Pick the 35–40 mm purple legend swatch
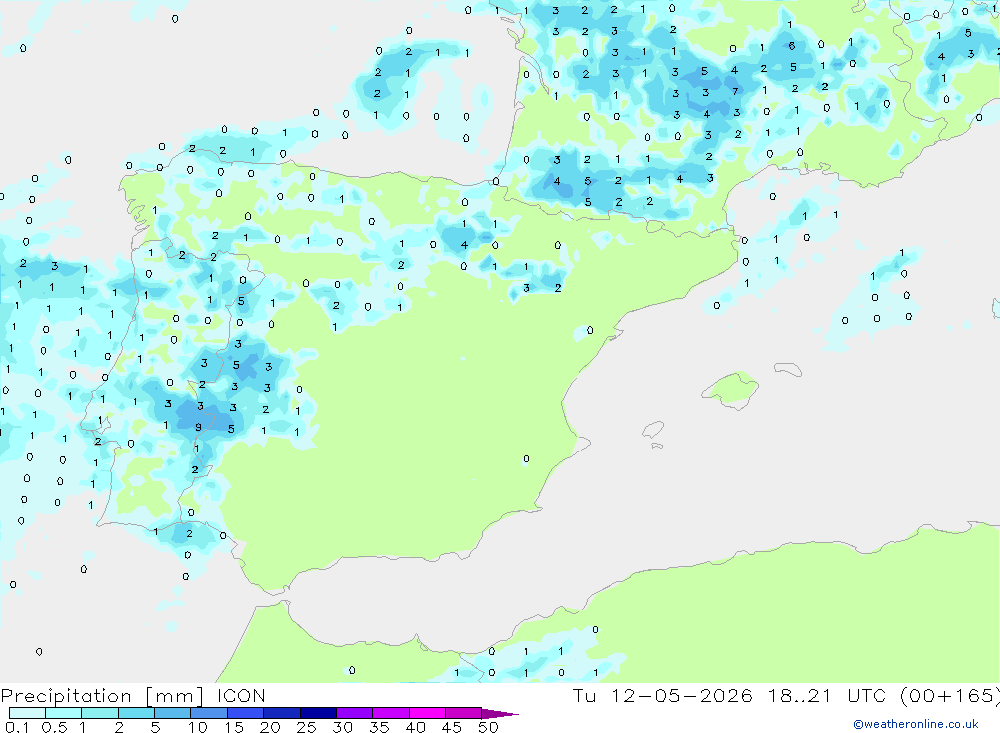Viewport: 1000px width, 733px height. coord(391,713)
